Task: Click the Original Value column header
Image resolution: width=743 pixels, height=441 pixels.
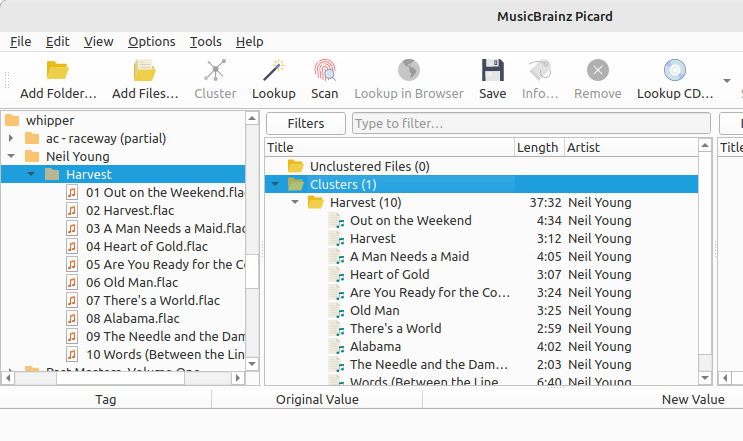Action: coord(317,399)
